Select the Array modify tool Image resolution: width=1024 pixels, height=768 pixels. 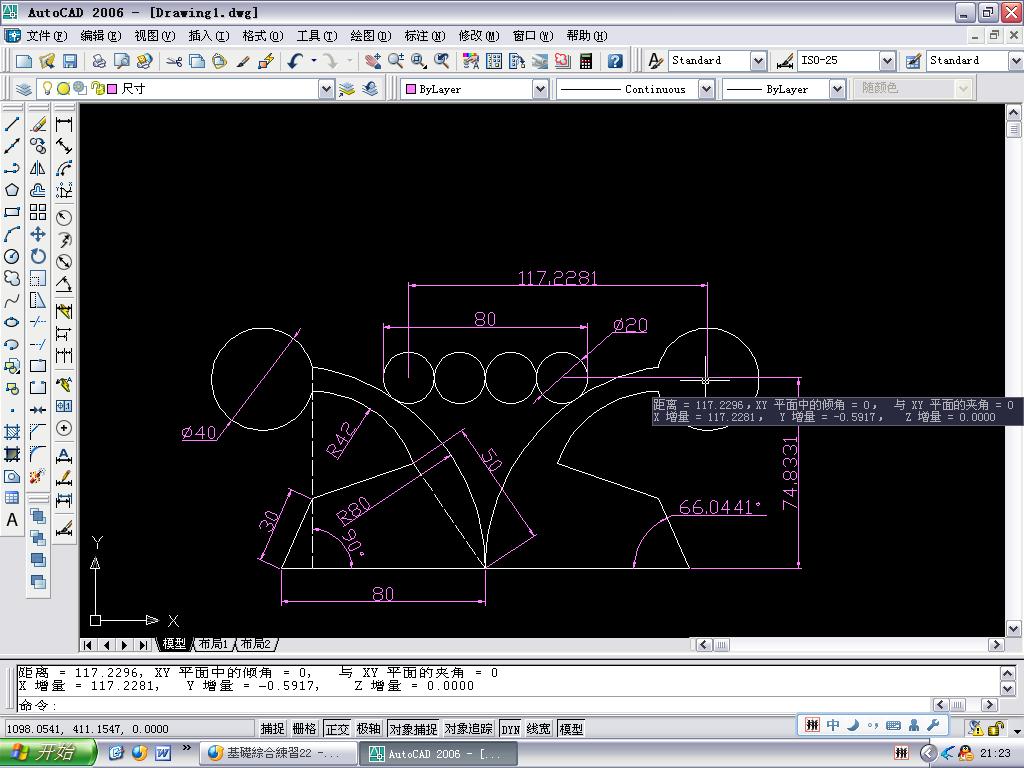click(38, 212)
